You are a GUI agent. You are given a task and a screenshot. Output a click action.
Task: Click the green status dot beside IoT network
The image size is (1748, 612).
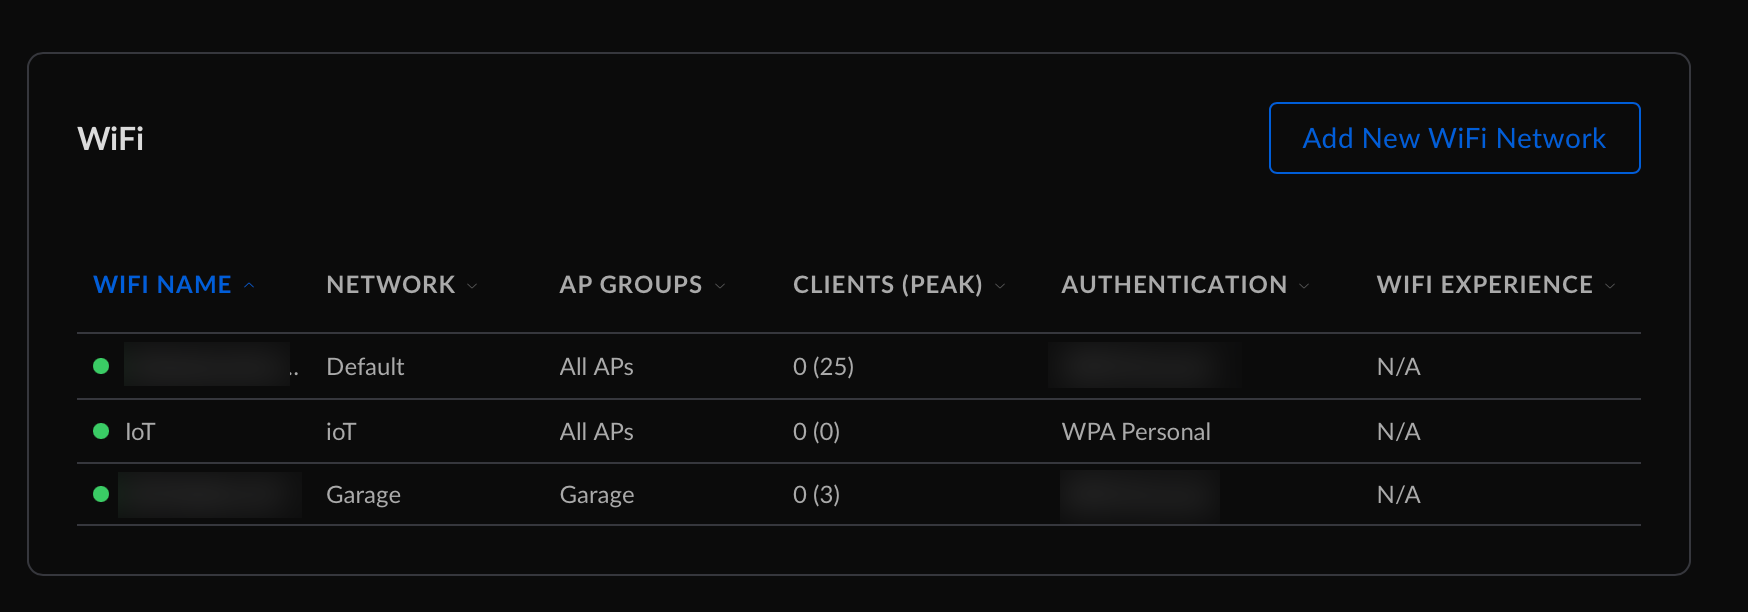click(102, 431)
